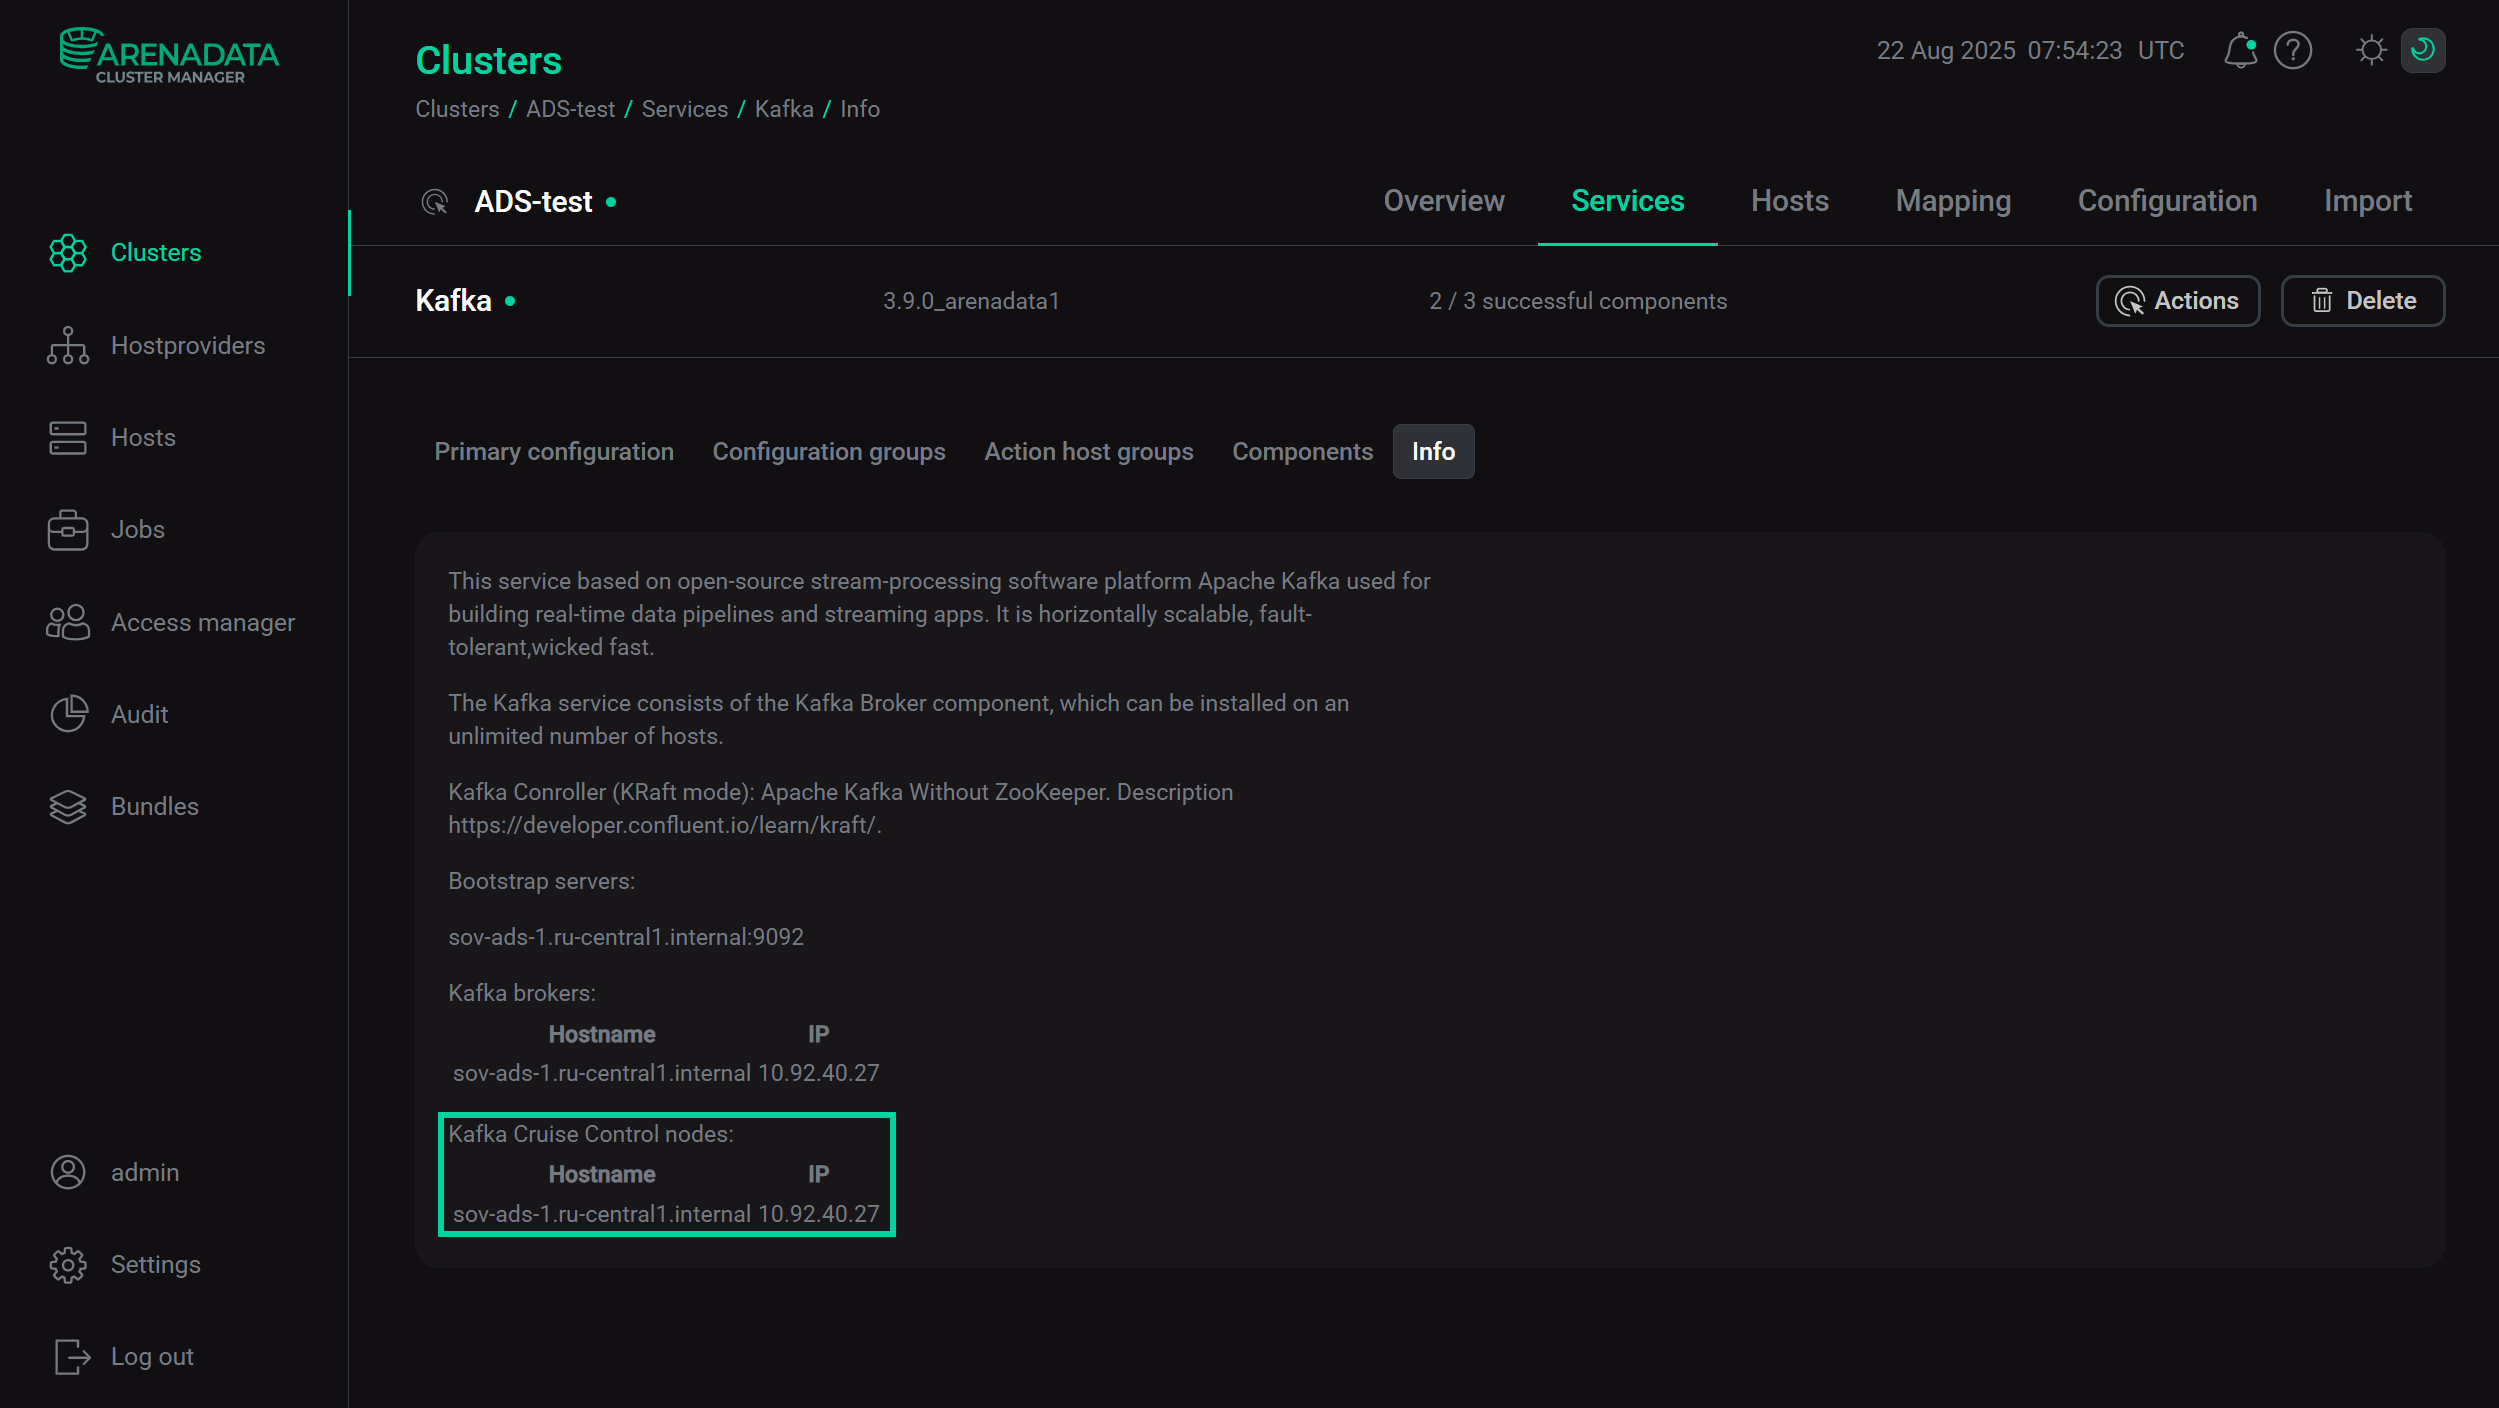Navigate to ADS-test in the breadcrumb
Image resolution: width=2499 pixels, height=1408 pixels.
(x=570, y=109)
